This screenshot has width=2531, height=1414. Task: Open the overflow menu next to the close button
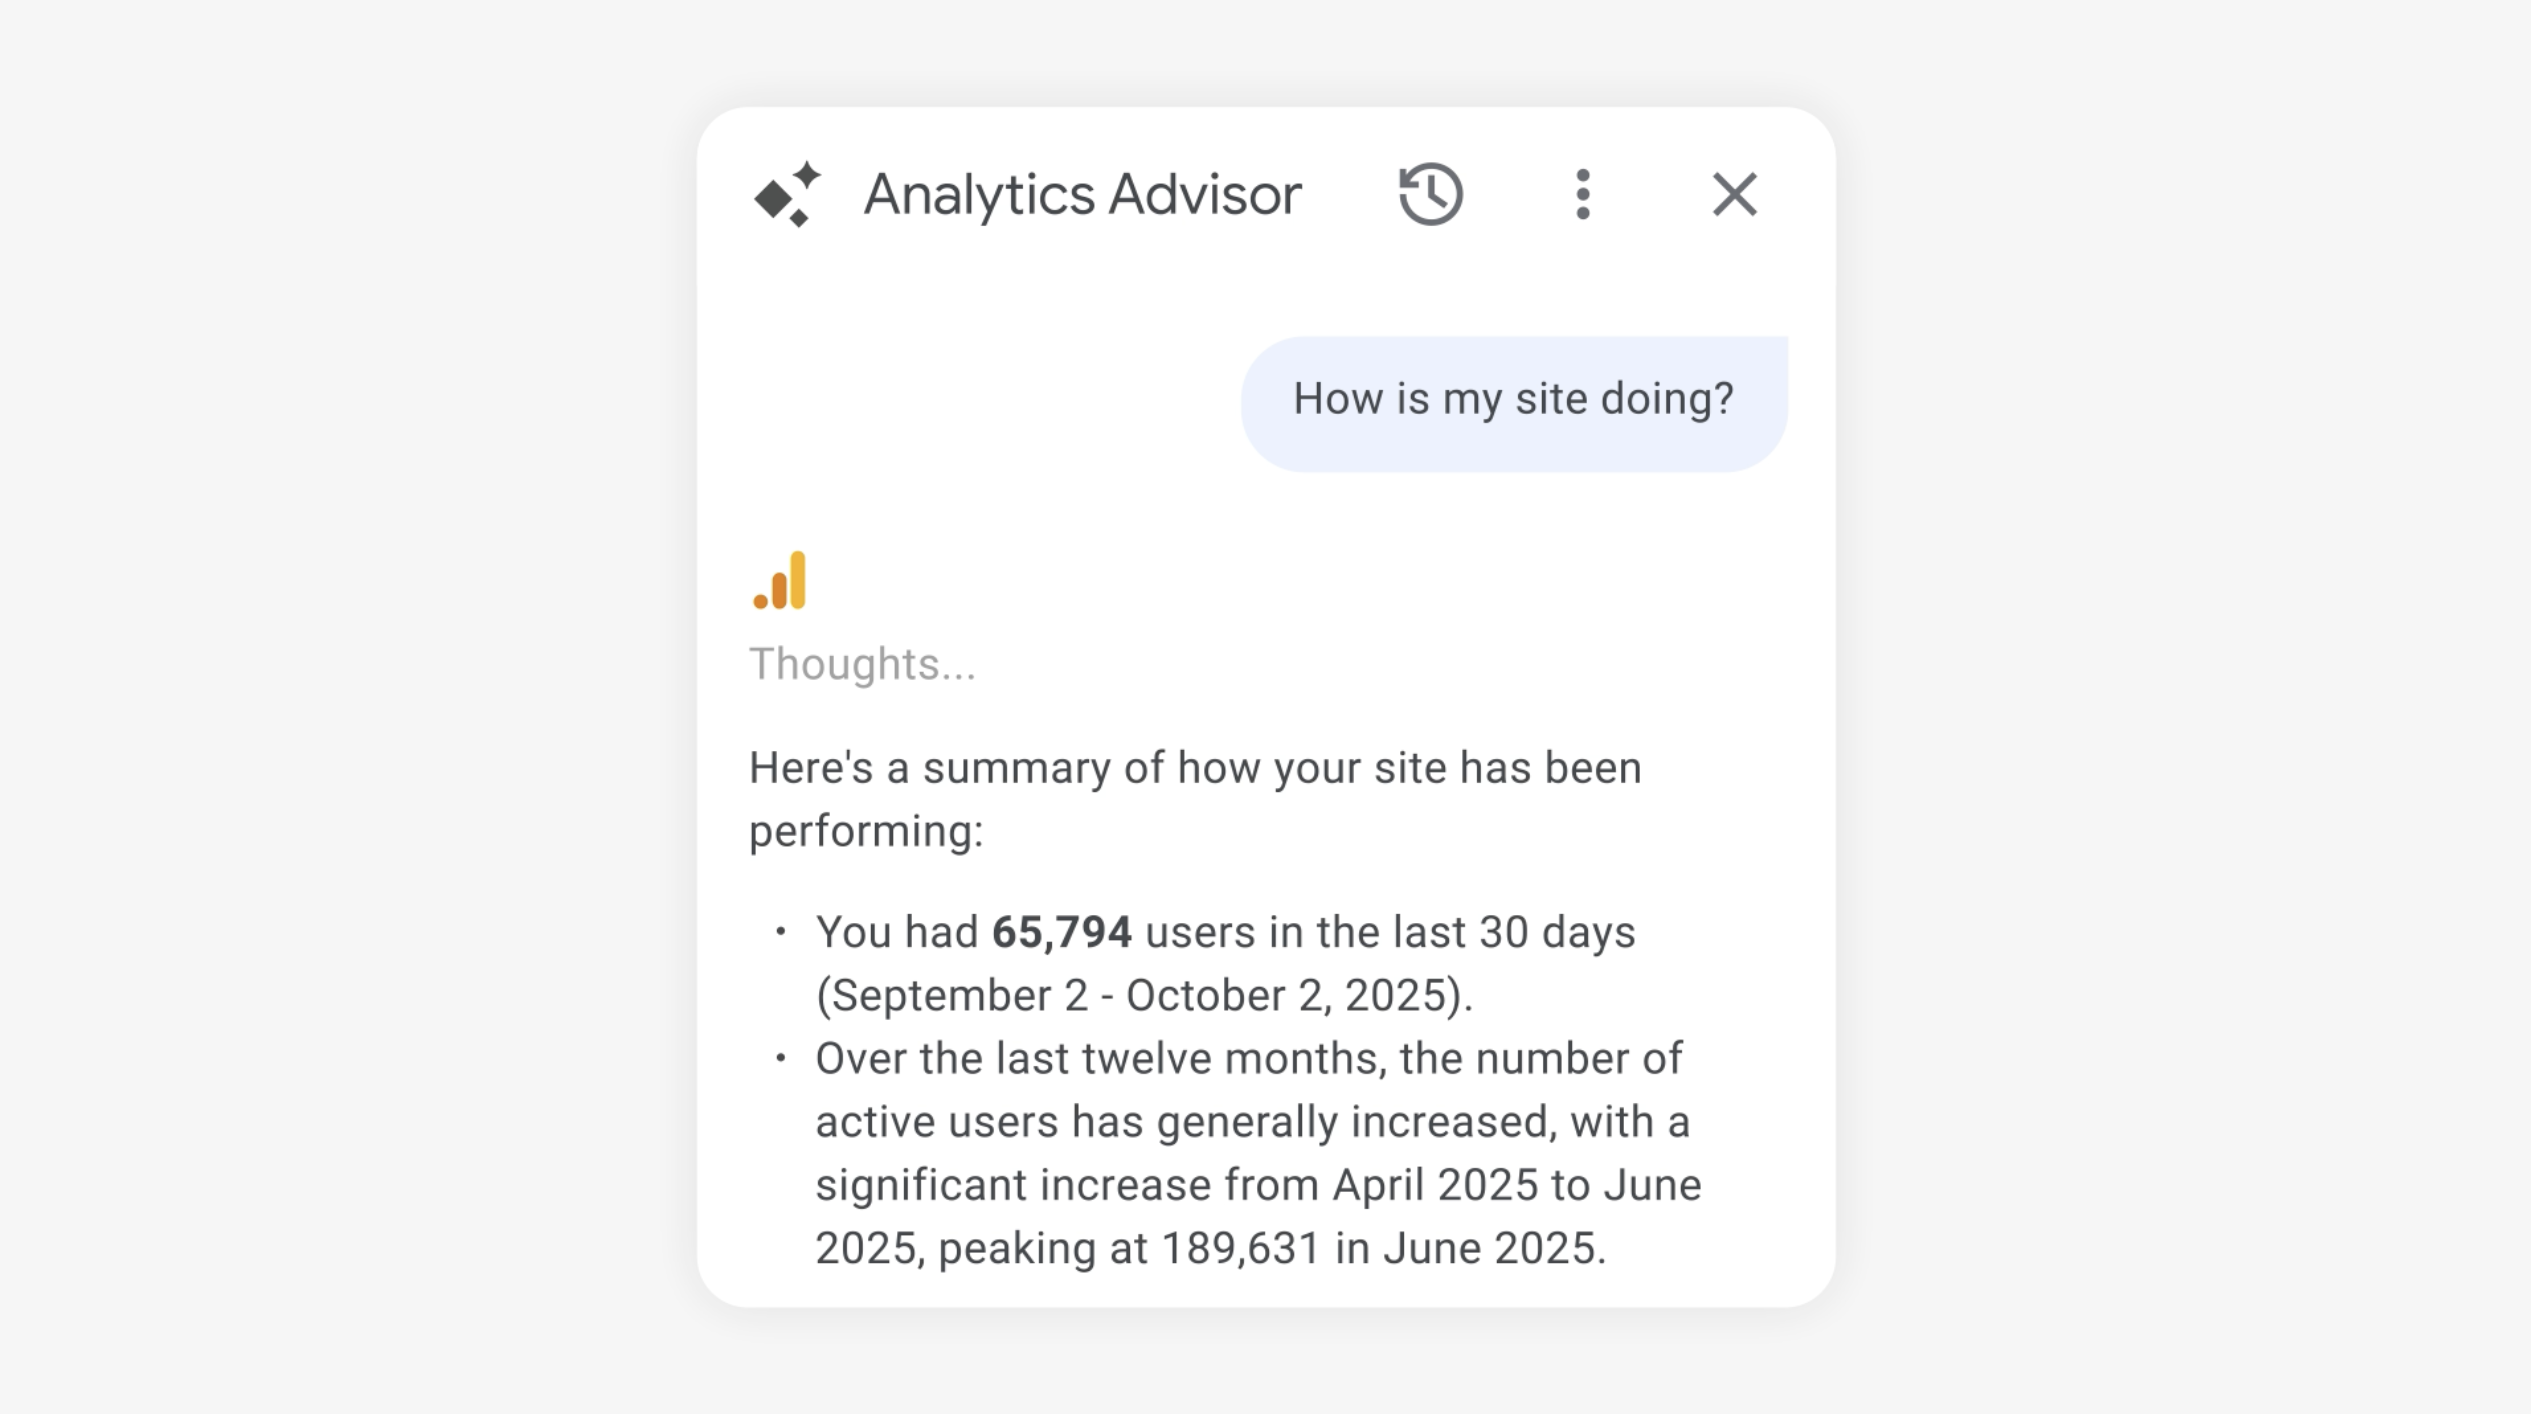pos(1581,196)
